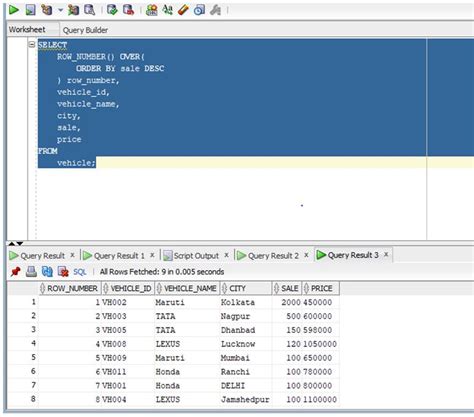The width and height of the screenshot is (474, 417).
Task: Sort by the VEHICLE_NAME column header
Action: (x=187, y=288)
